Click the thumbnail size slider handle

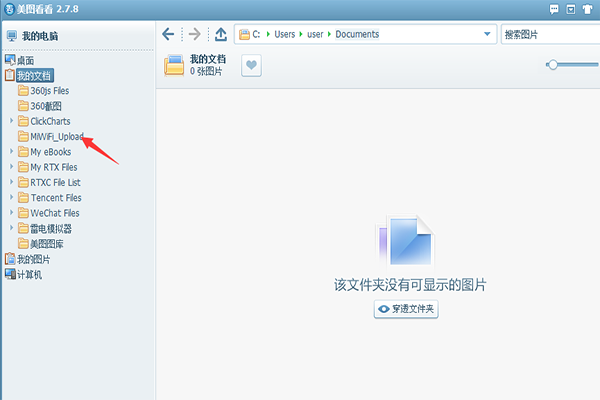(x=553, y=65)
